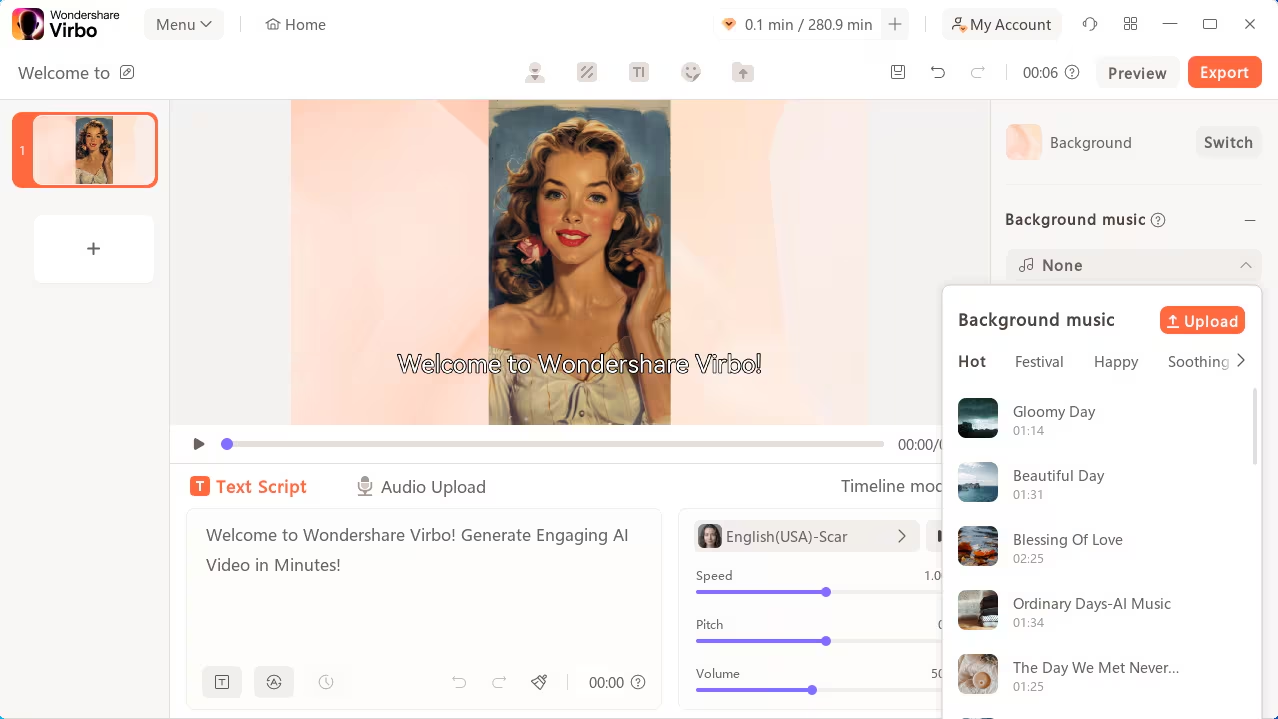Toggle Timeline mode
This screenshot has height=719, width=1278.
[x=890, y=486]
